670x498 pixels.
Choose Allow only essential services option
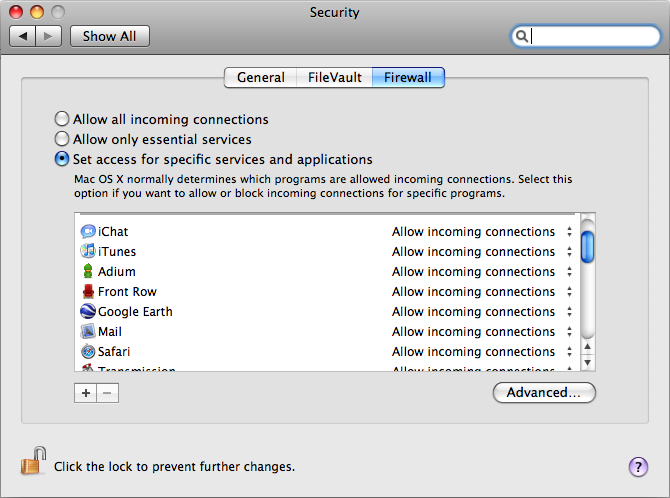pyautogui.click(x=62, y=139)
